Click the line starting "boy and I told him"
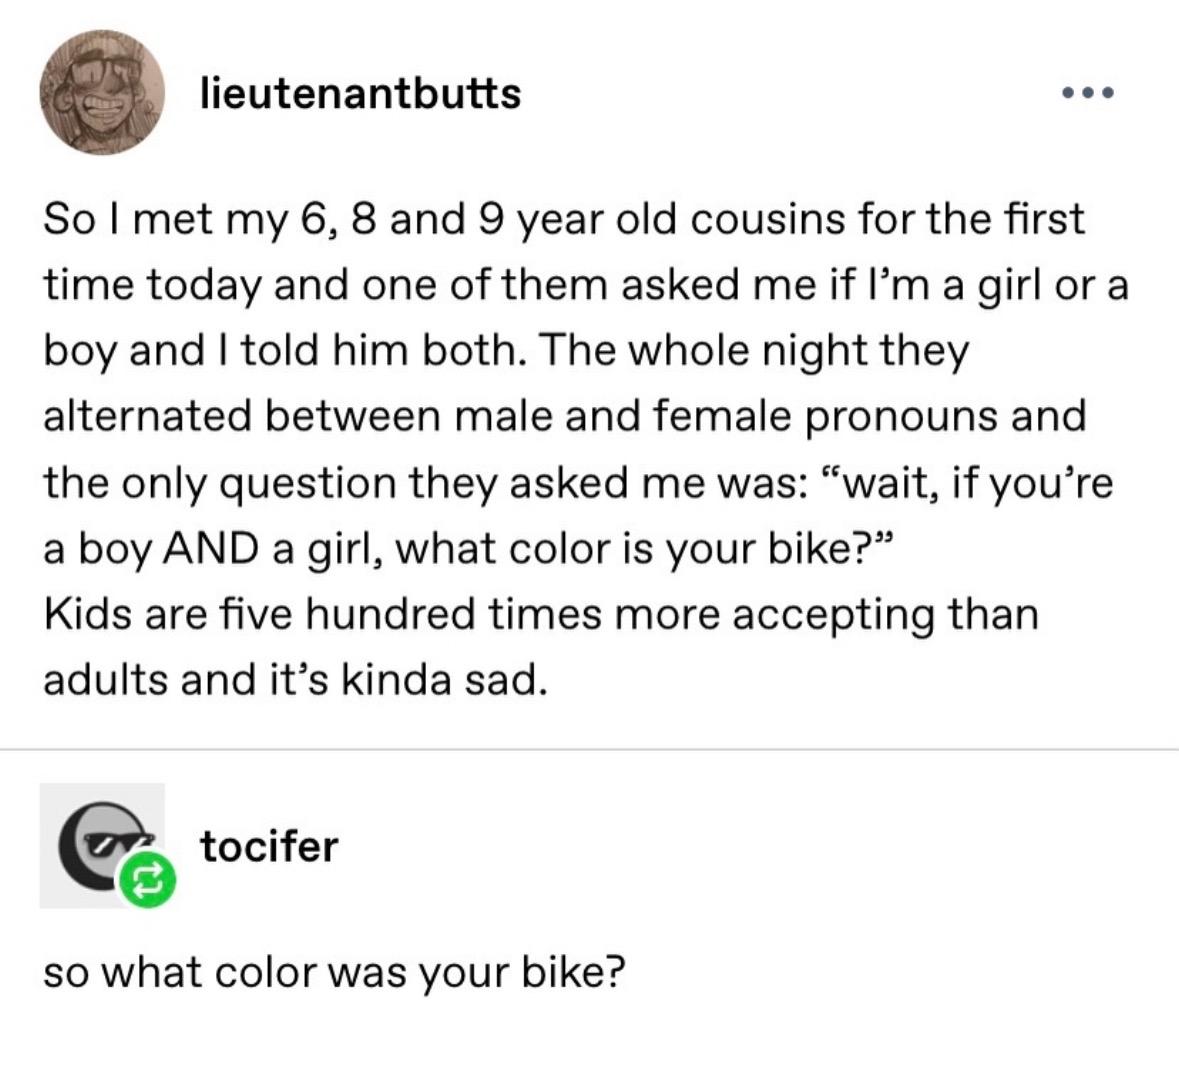The image size is (1179, 1073). 505,351
